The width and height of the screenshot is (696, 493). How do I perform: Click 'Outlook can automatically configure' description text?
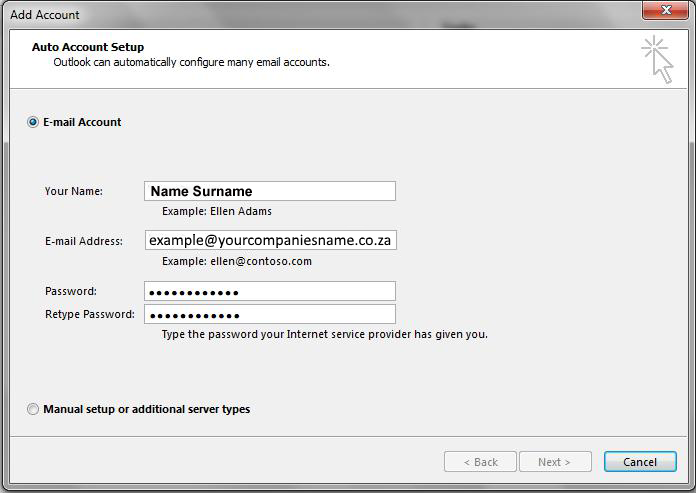(x=191, y=62)
